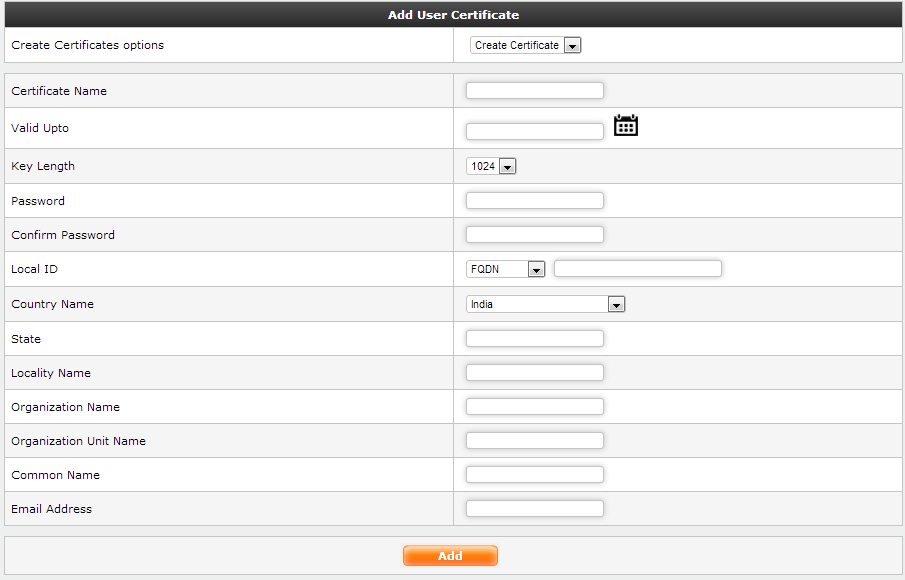Image resolution: width=905 pixels, height=580 pixels.
Task: Click the Organization Unit Name field
Action: tap(535, 441)
